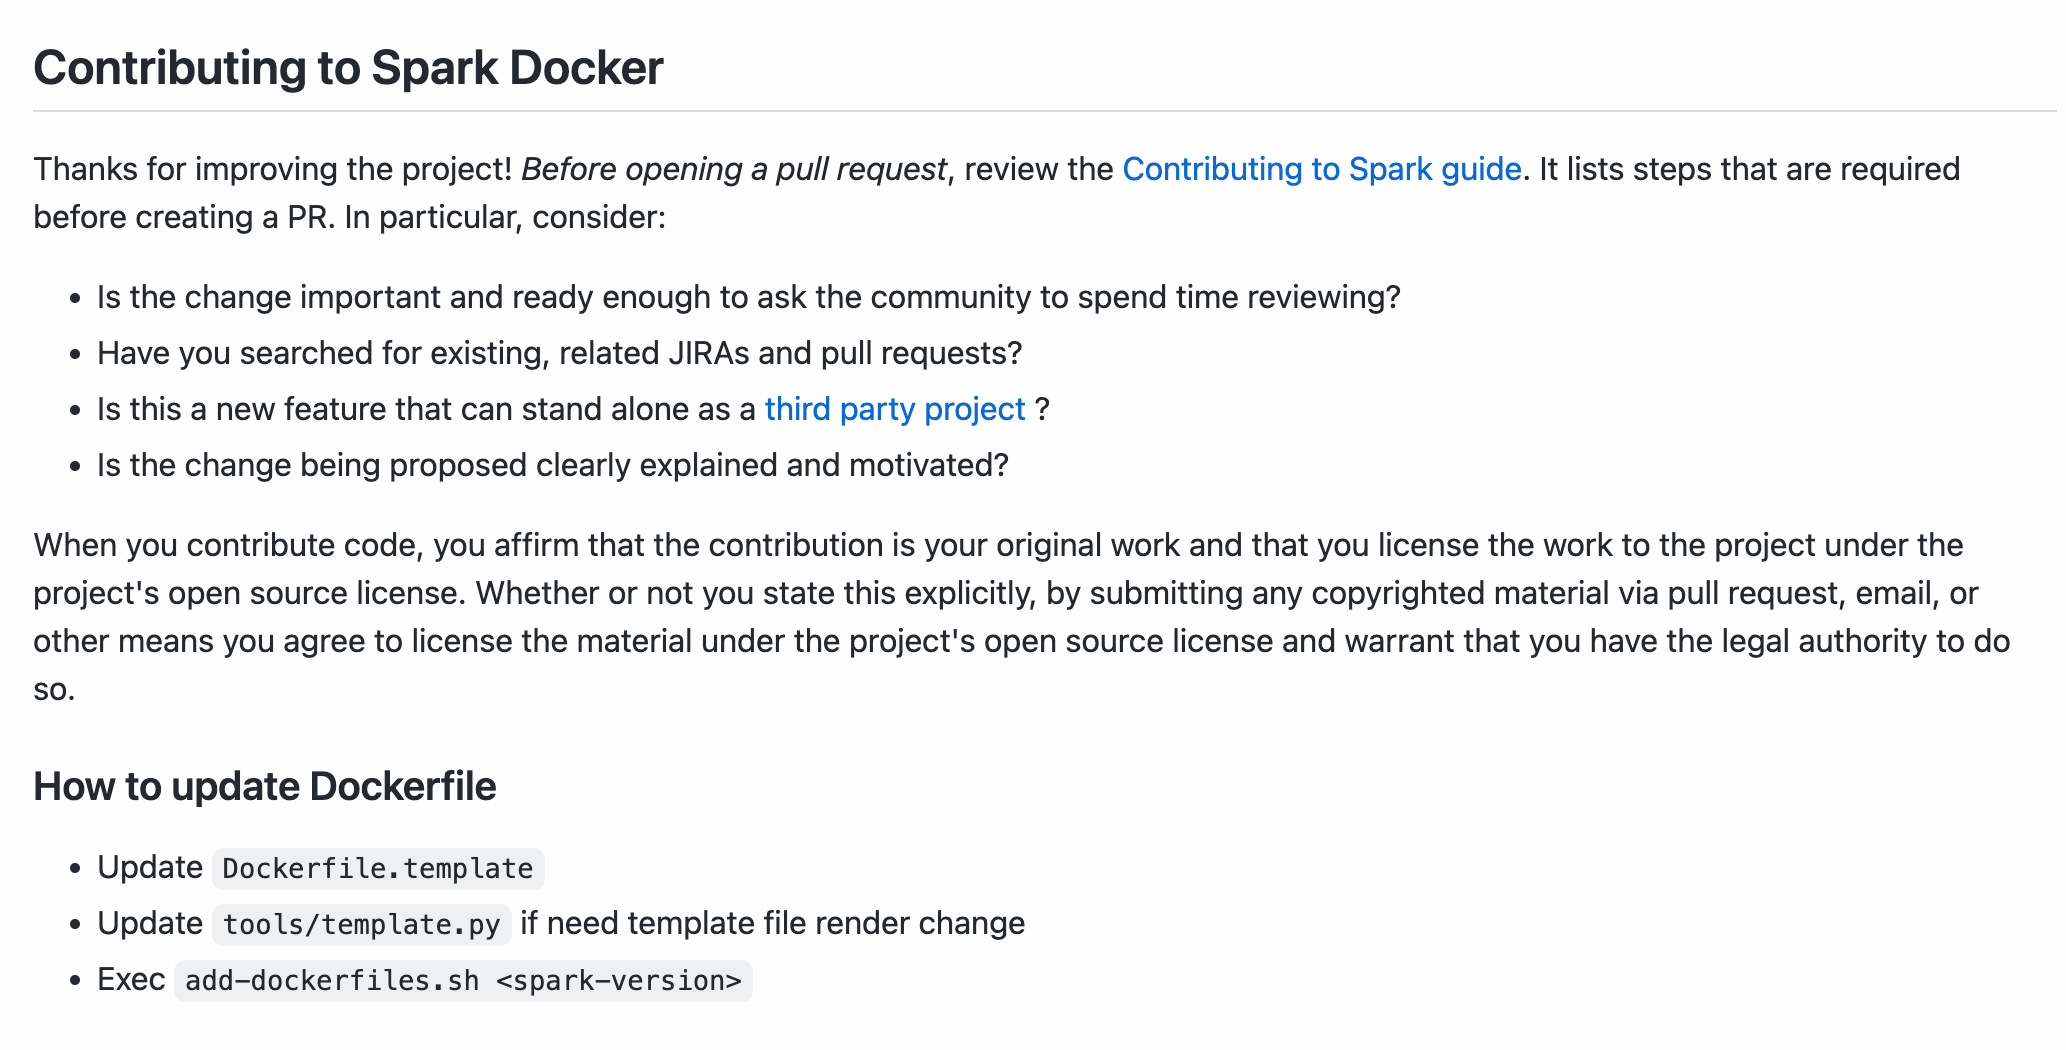
Task: Click the word 'Exec' in the last bullet
Action: (131, 979)
